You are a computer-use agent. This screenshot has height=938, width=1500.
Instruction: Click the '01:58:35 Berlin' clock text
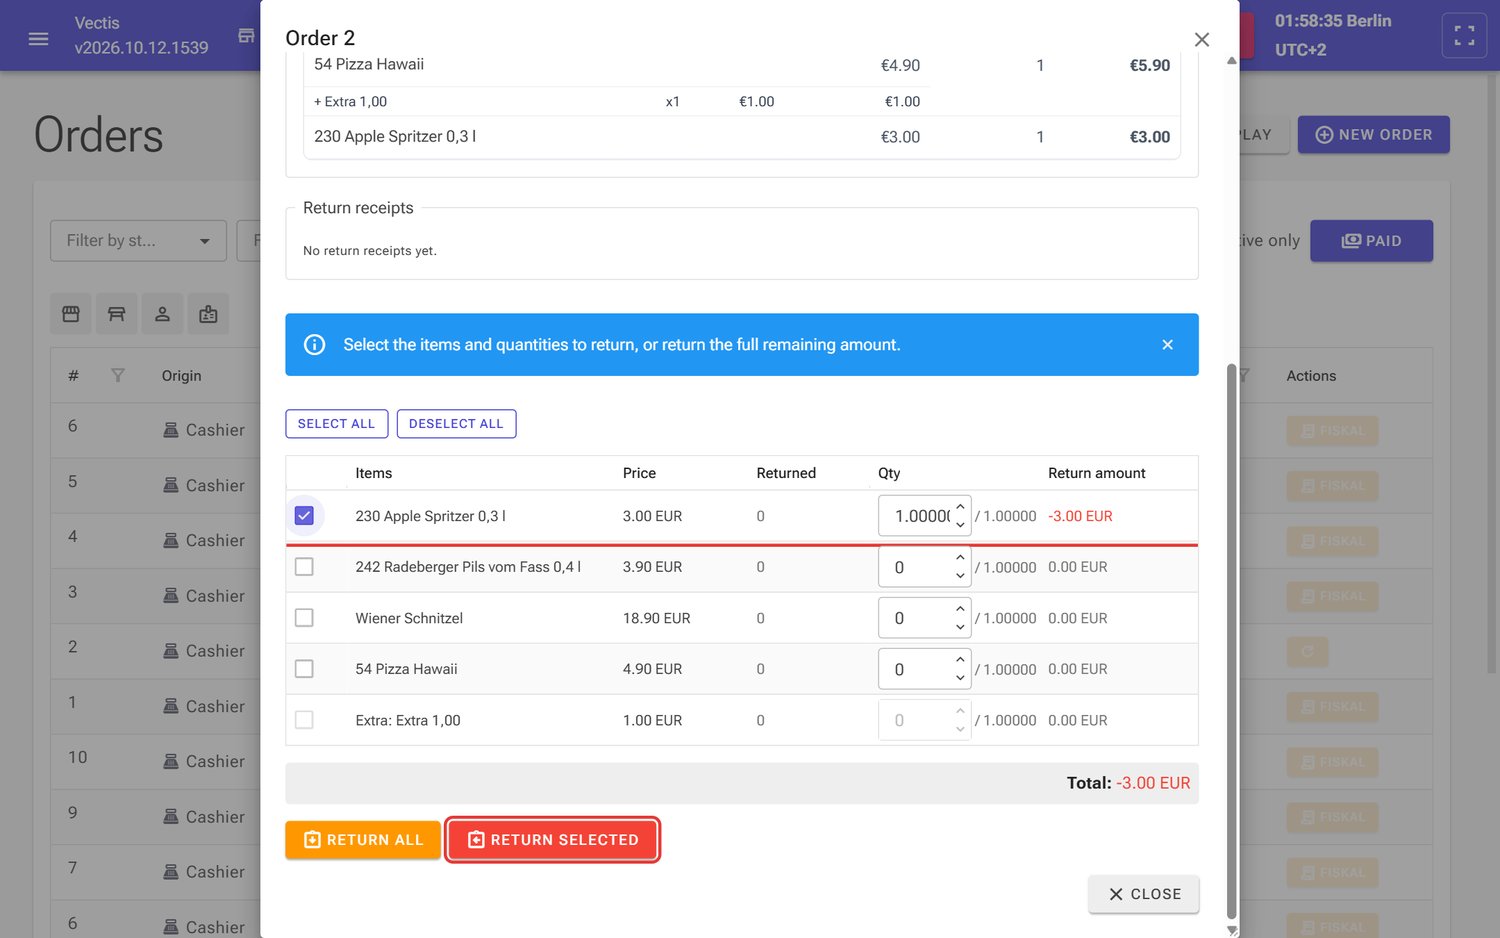click(1333, 21)
